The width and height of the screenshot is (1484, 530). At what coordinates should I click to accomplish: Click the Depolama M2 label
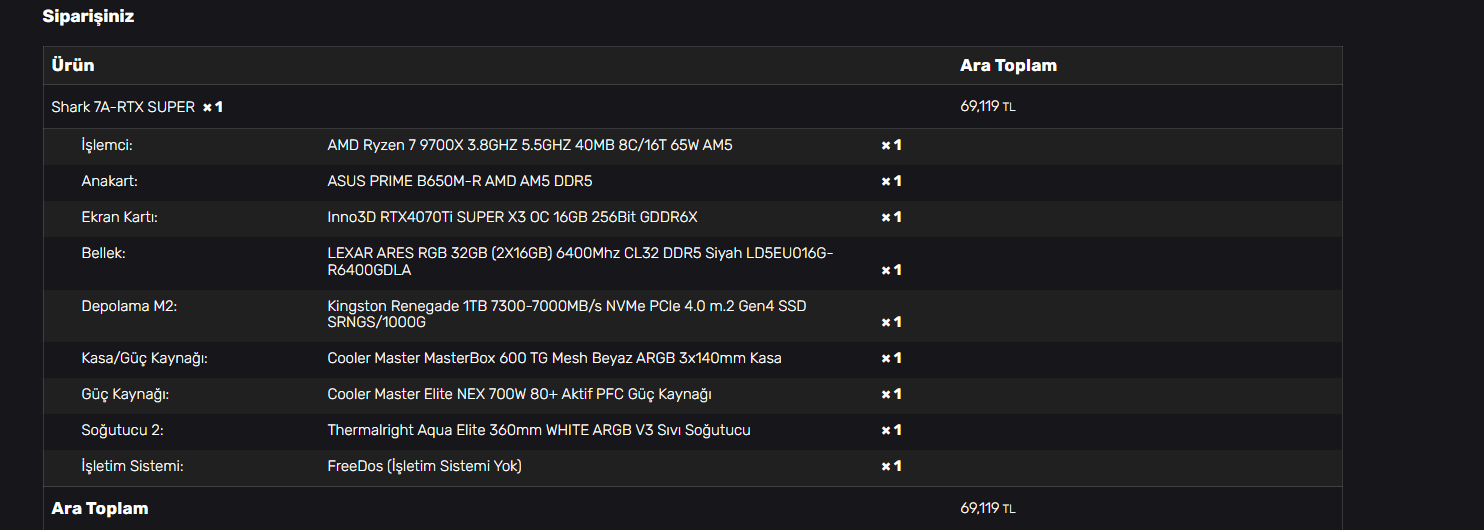pos(129,306)
